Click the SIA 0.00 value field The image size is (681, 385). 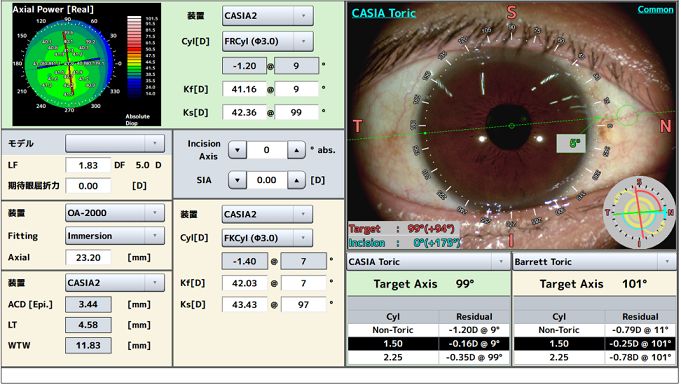tap(267, 180)
